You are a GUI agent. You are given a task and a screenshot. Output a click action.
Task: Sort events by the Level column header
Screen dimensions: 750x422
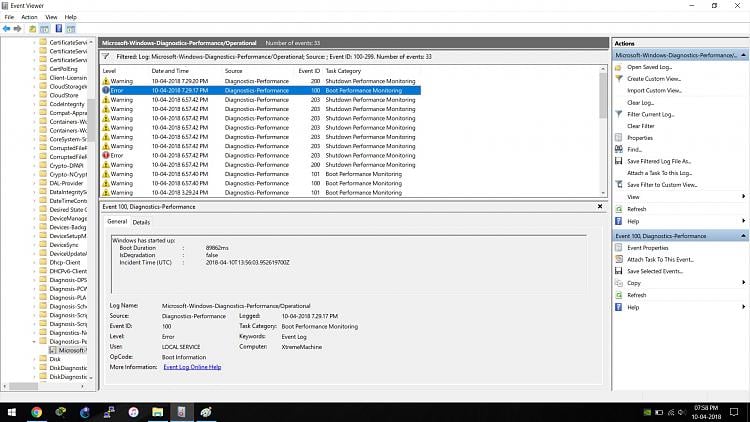point(109,71)
